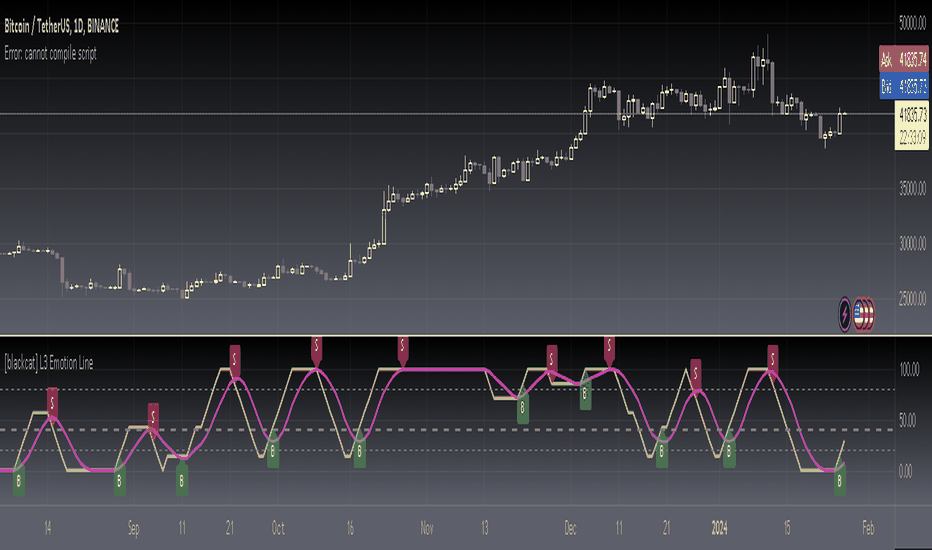Click the 'Error: cannot compile script' message

51,54
